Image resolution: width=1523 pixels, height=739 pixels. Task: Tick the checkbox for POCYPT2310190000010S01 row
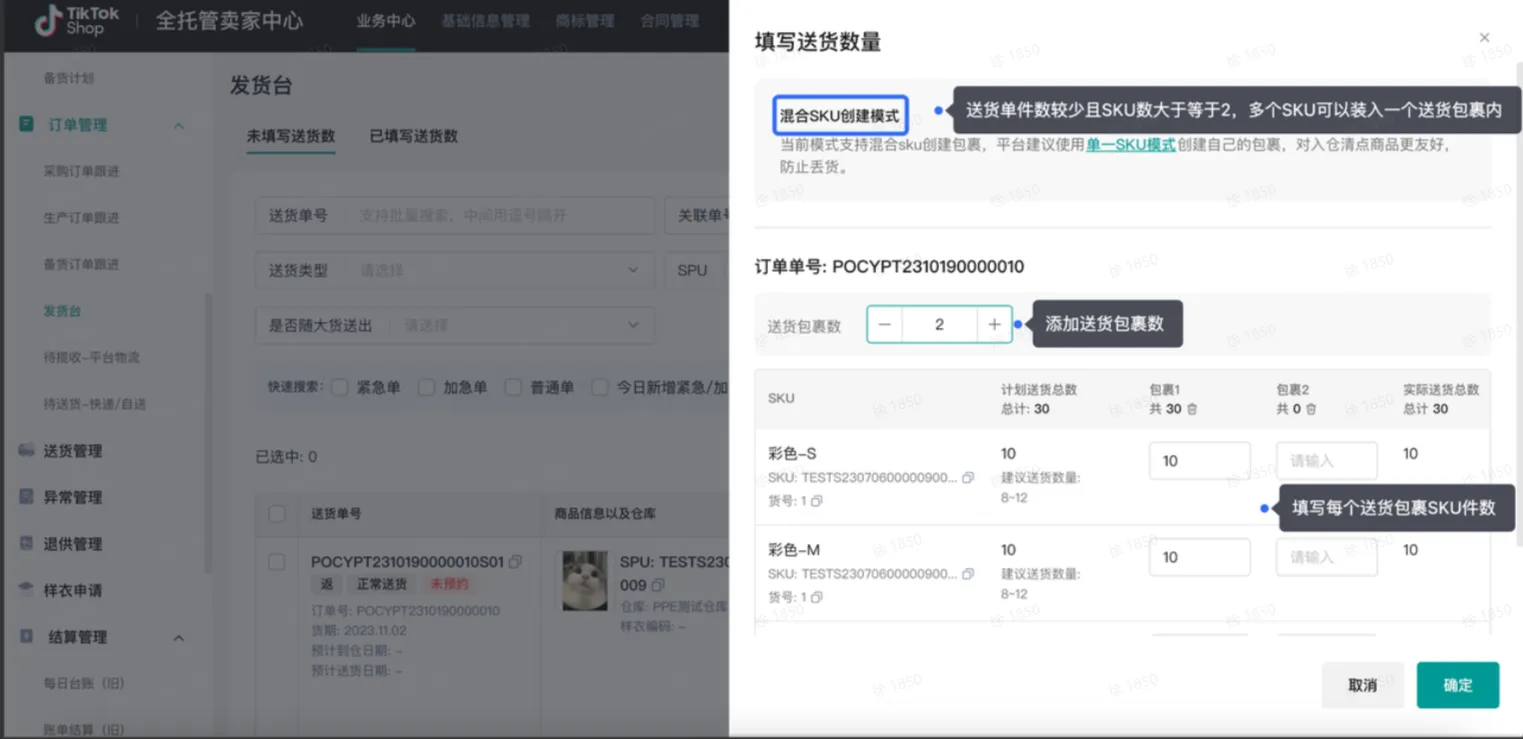277,562
